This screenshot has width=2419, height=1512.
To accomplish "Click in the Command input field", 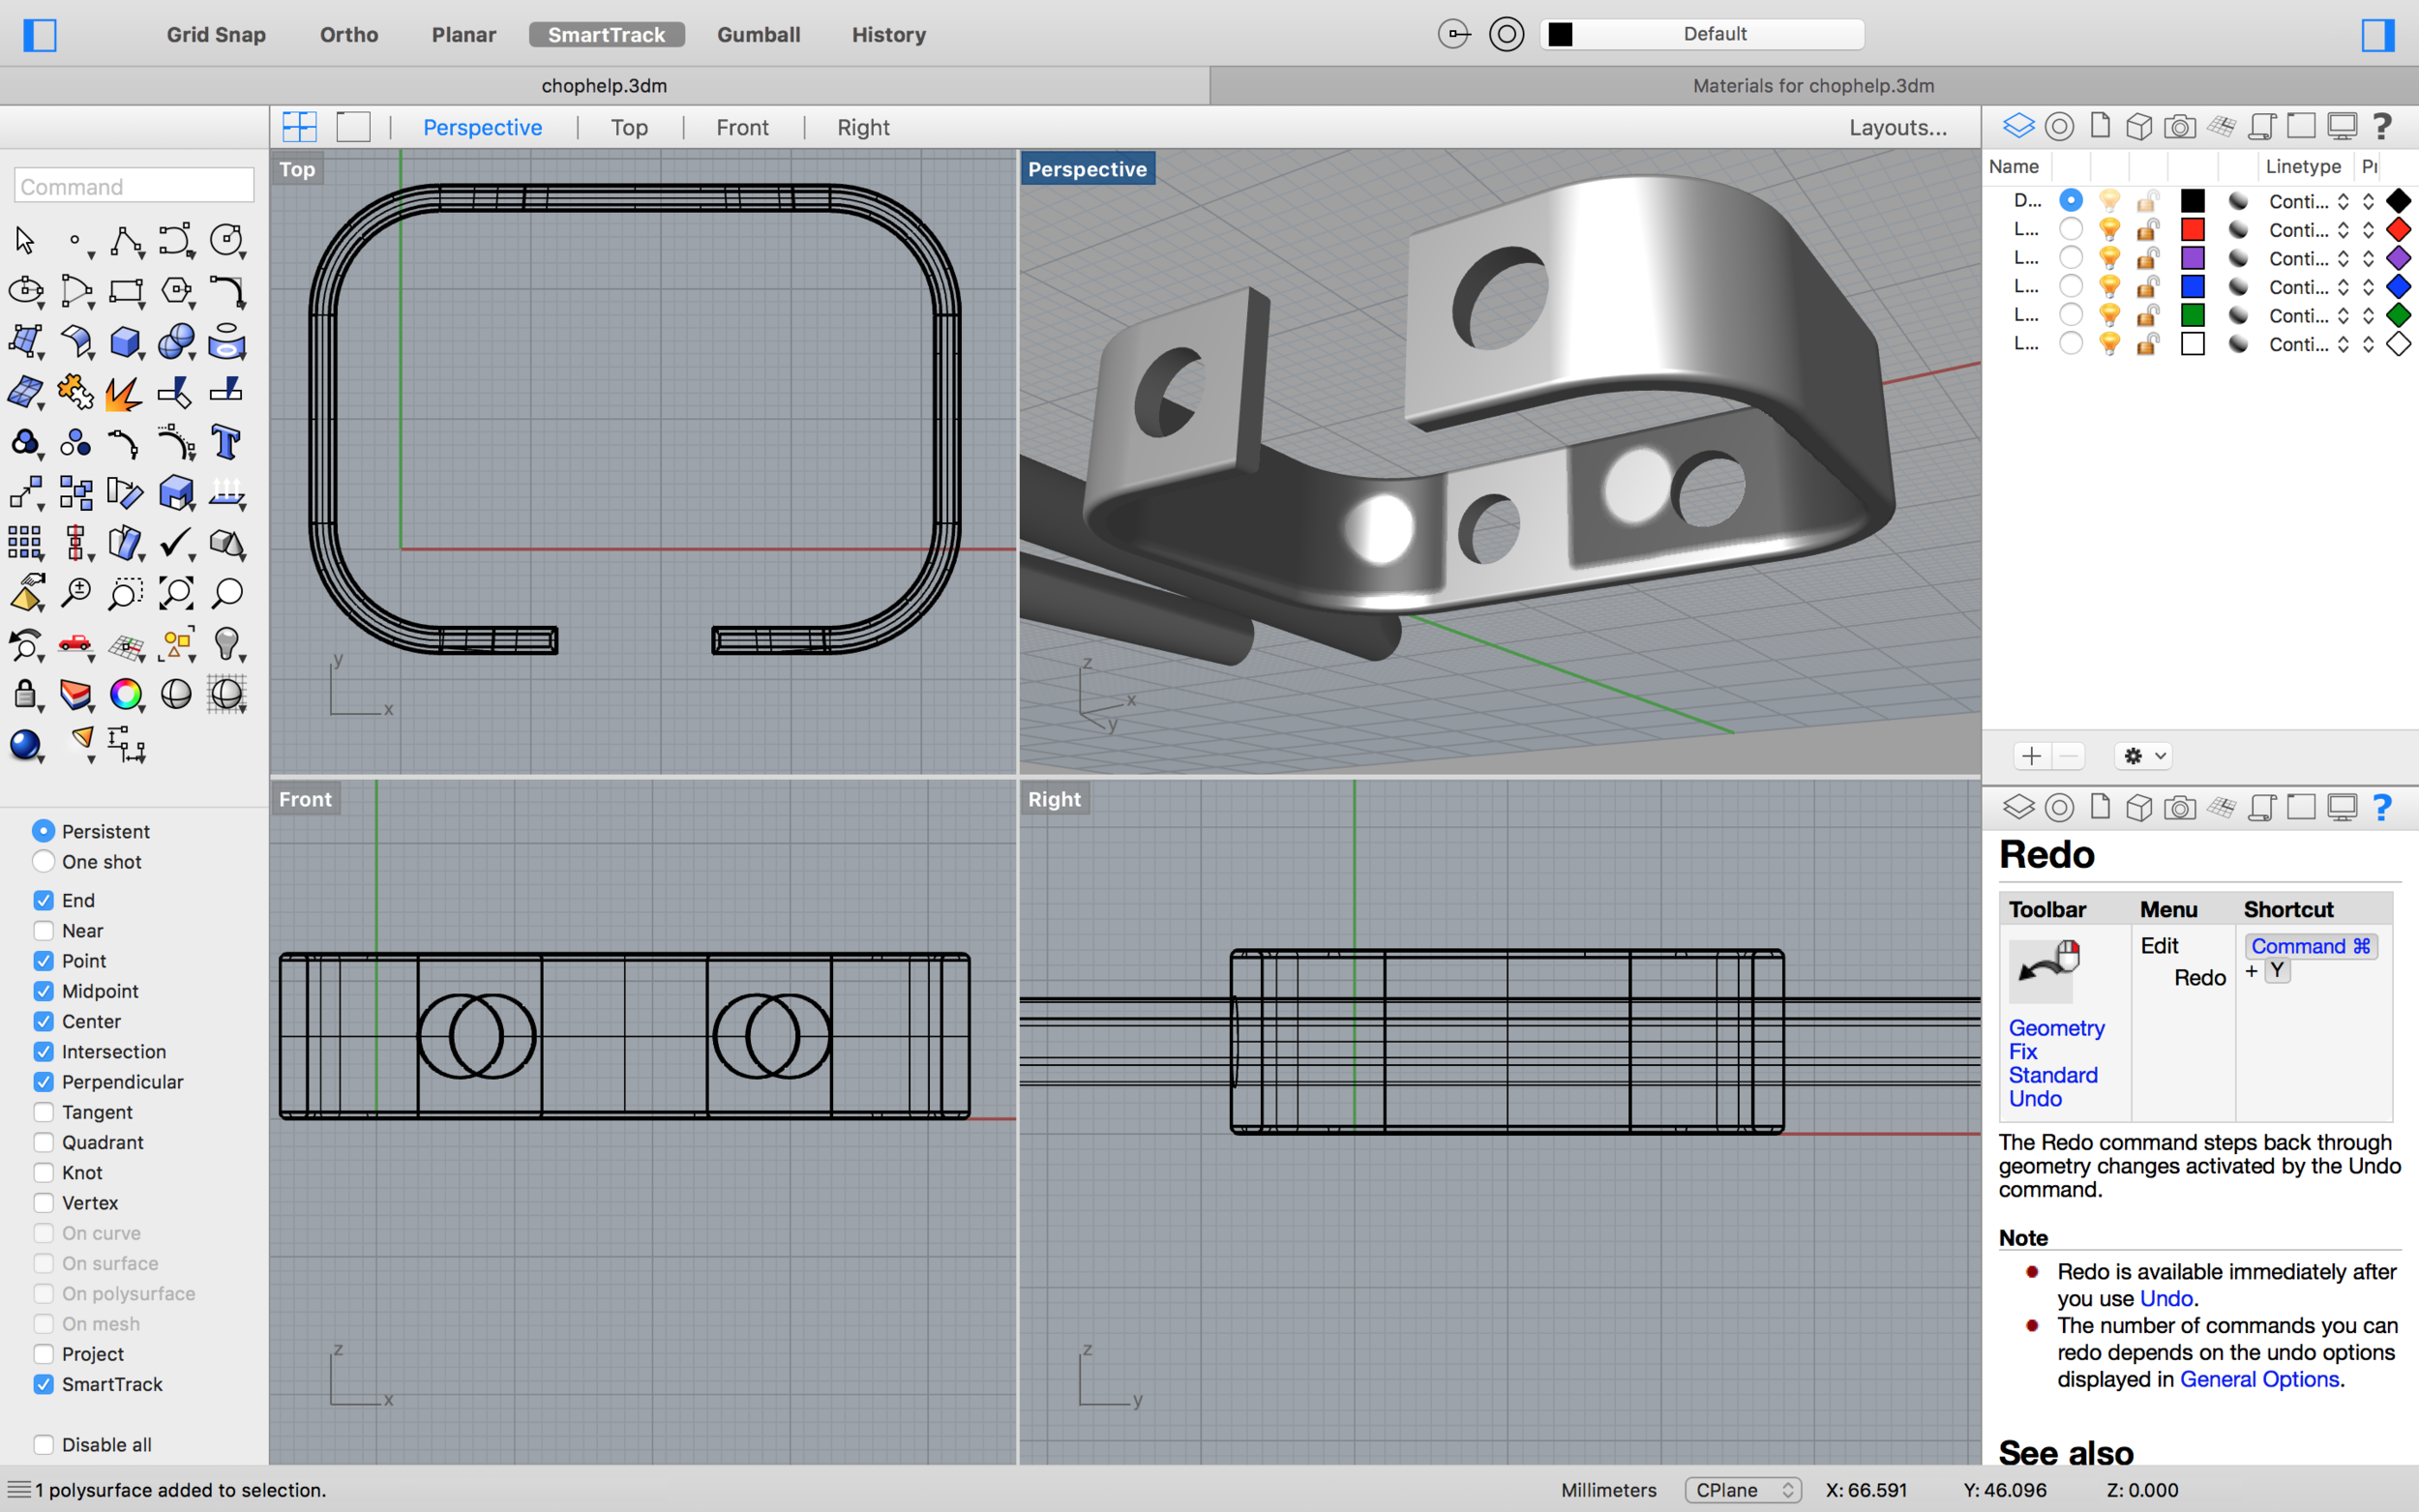I will (134, 186).
